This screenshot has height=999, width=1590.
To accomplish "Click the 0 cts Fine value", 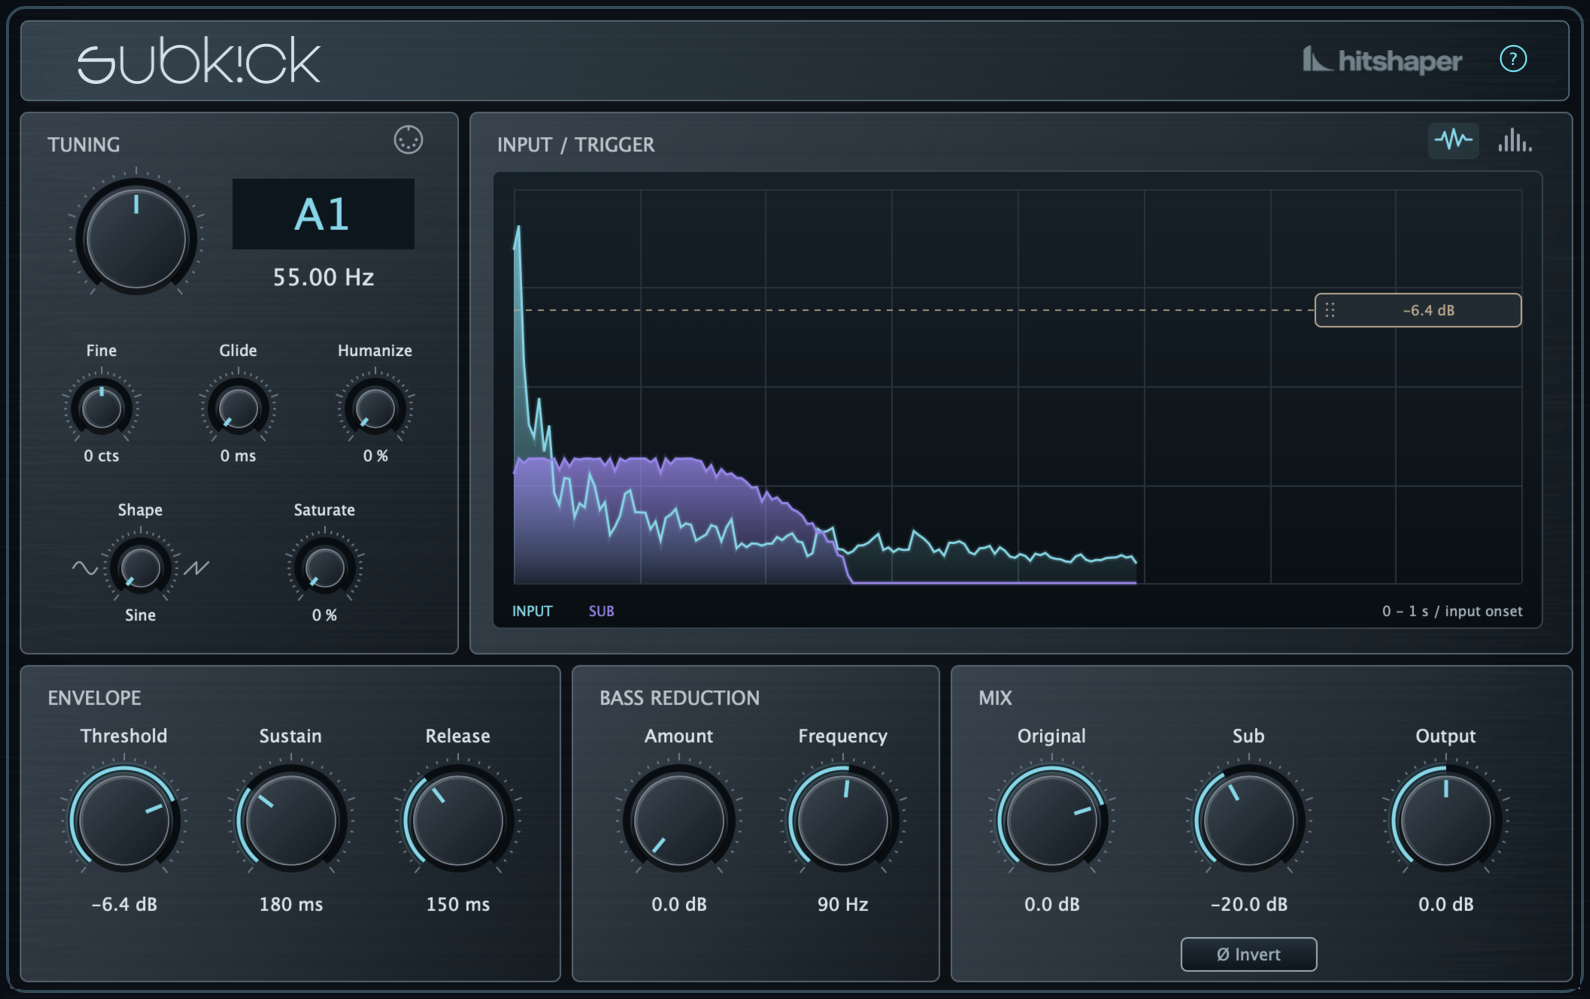I will point(101,456).
